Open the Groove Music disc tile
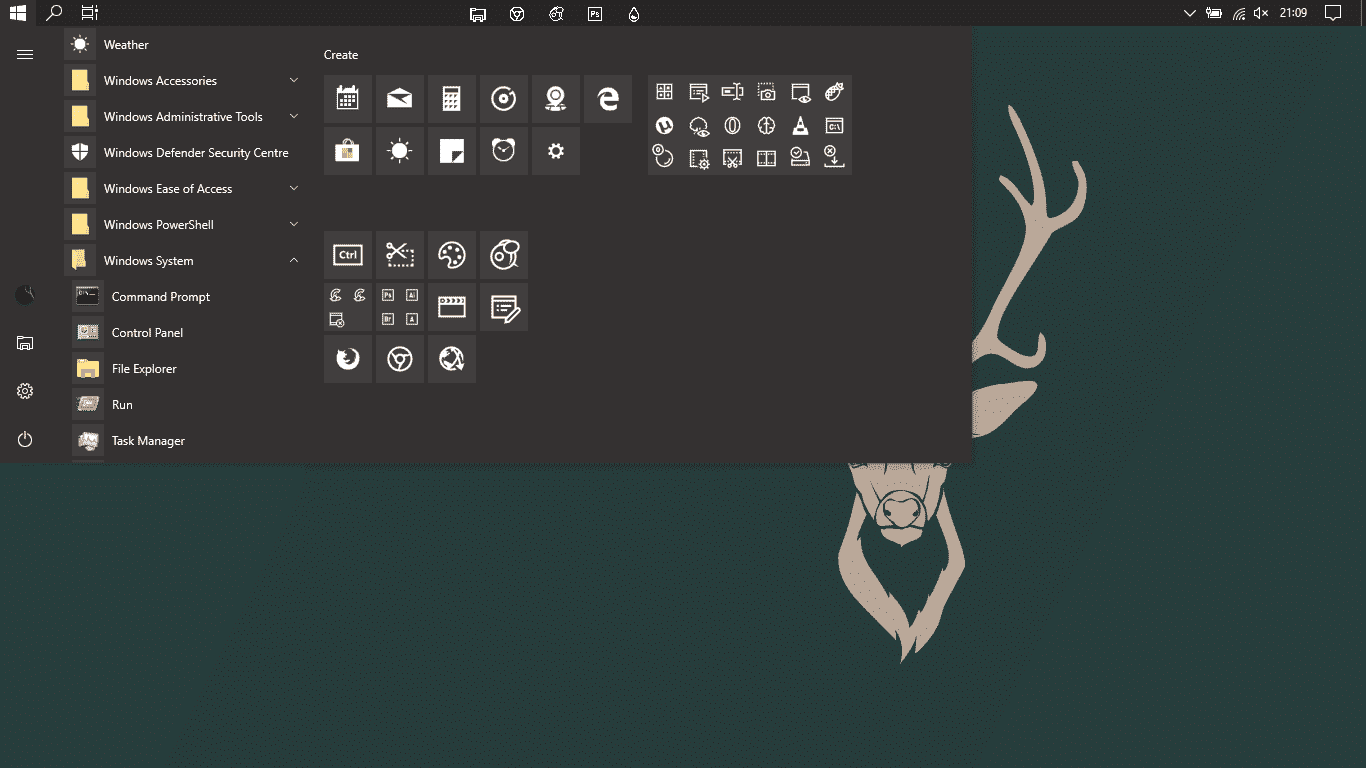The width and height of the screenshot is (1366, 768). (504, 99)
